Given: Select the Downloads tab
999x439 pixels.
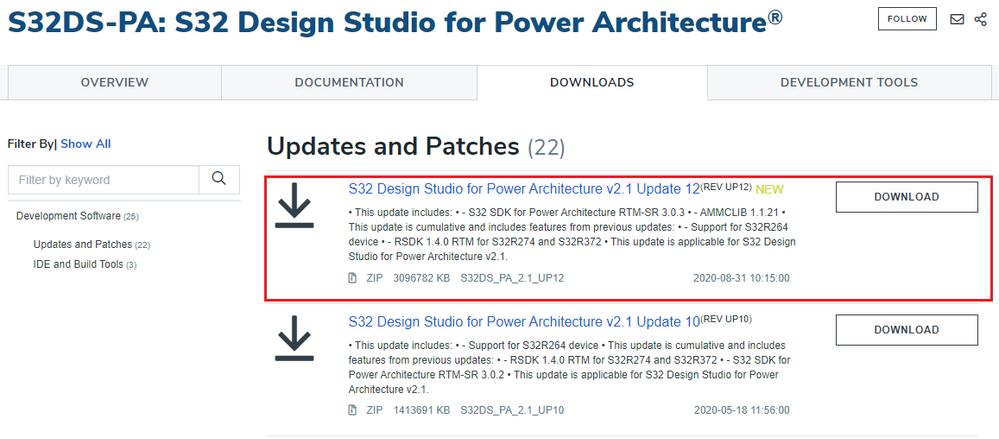Looking at the screenshot, I should point(592,82).
